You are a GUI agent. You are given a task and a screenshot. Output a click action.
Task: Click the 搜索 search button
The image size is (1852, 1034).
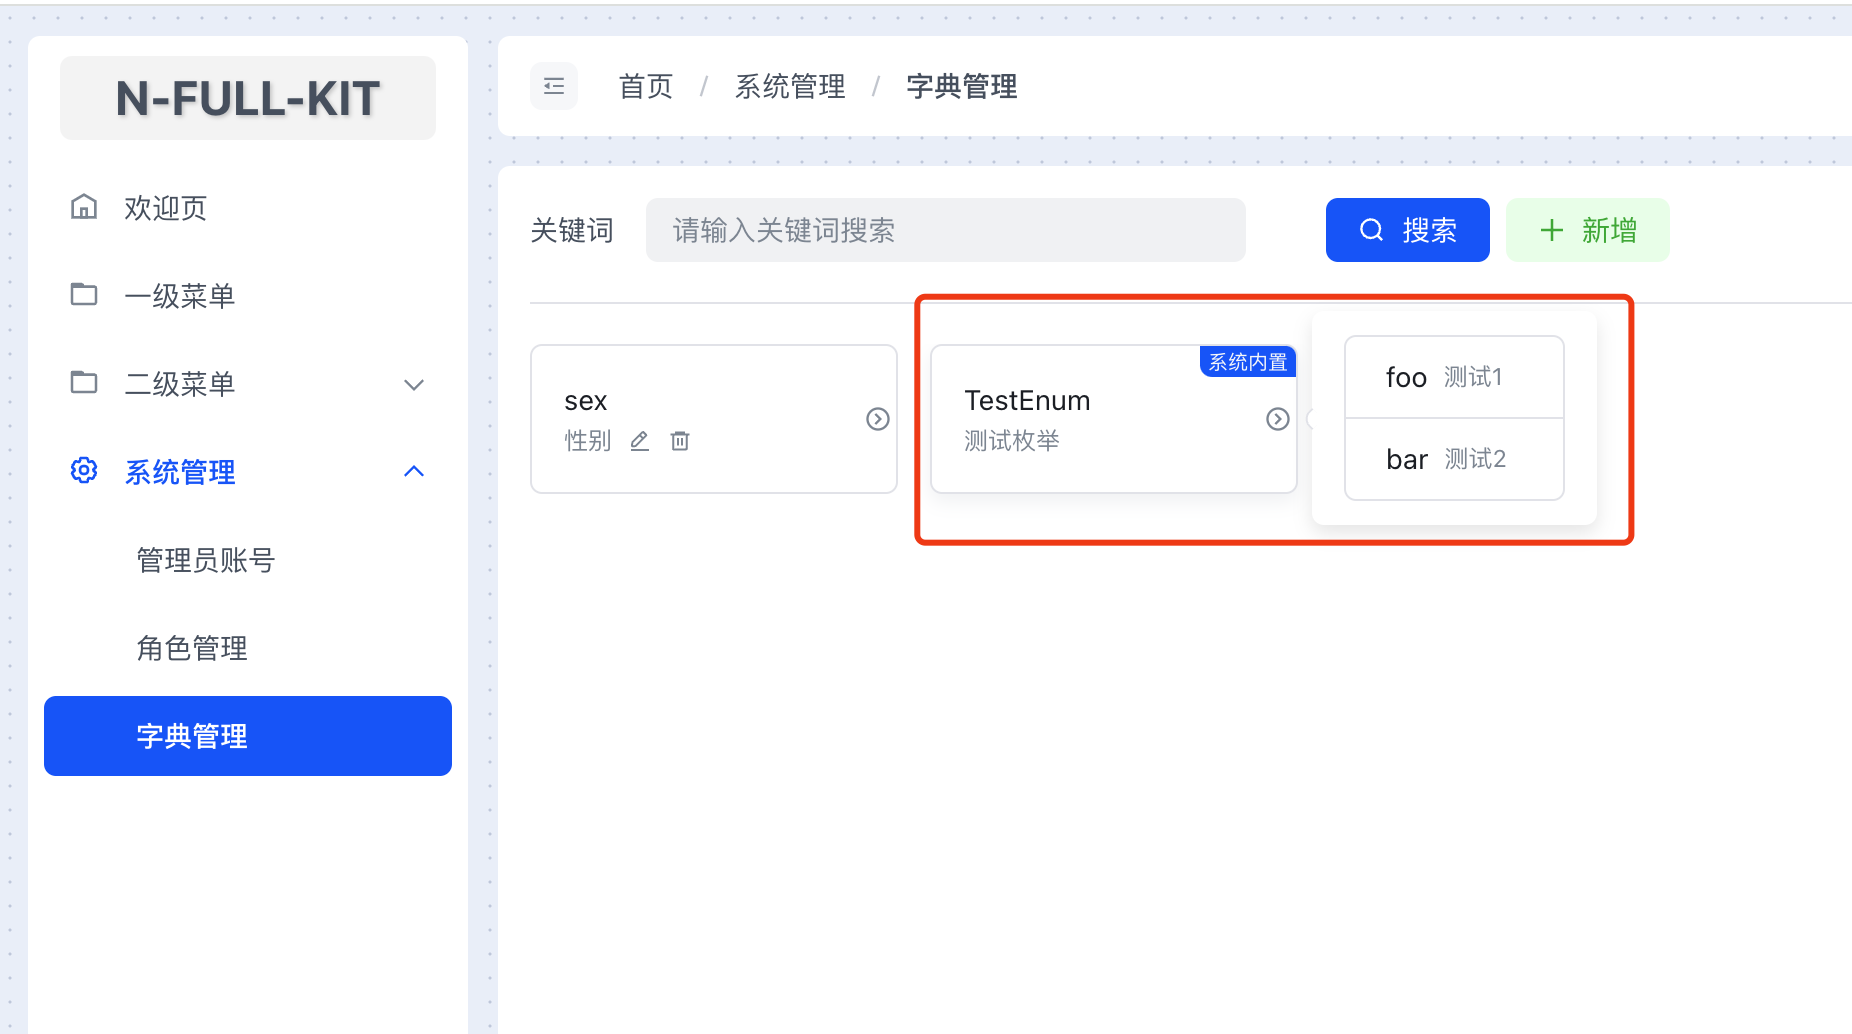pyautogui.click(x=1407, y=229)
